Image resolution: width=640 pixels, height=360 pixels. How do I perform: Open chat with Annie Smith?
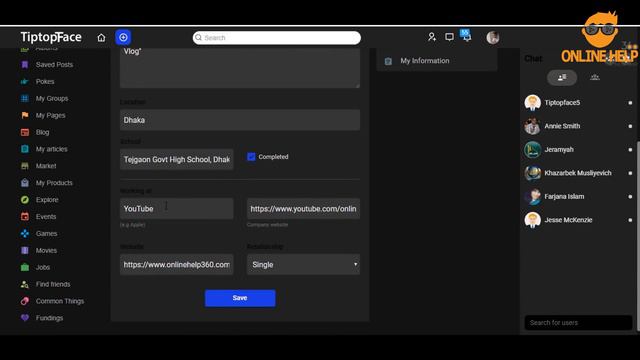(578, 126)
